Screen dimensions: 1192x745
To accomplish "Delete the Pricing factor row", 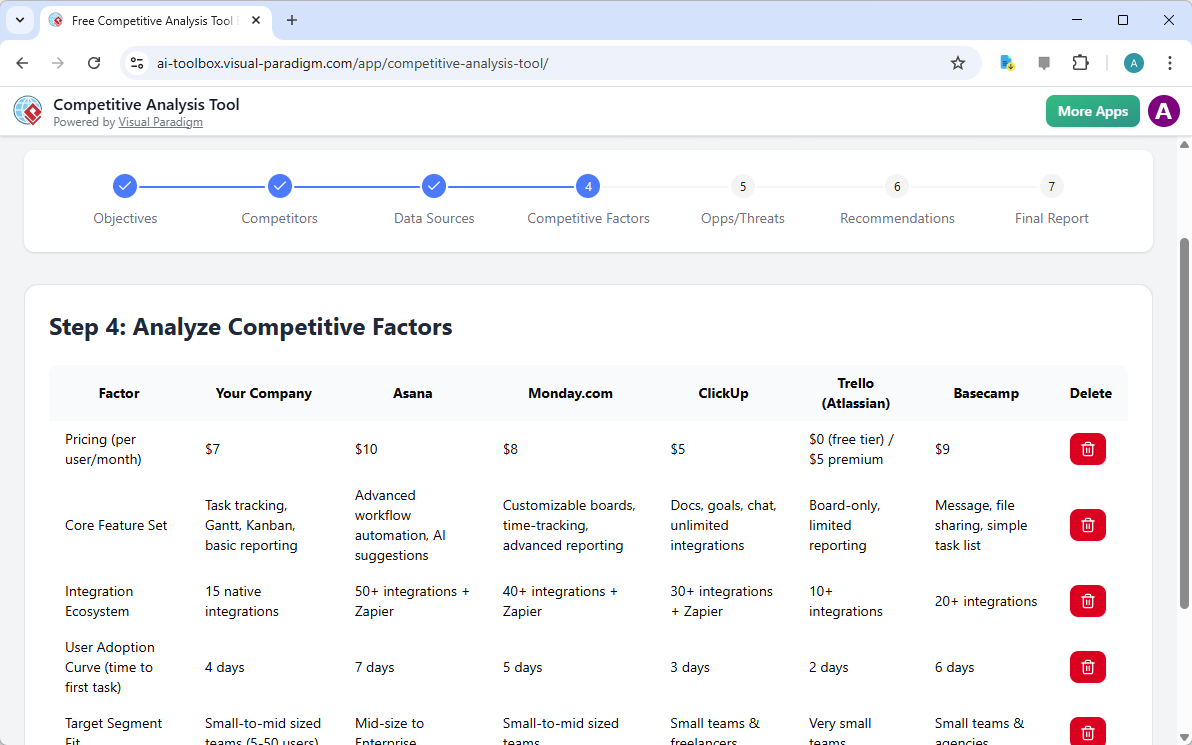I will pyautogui.click(x=1087, y=449).
